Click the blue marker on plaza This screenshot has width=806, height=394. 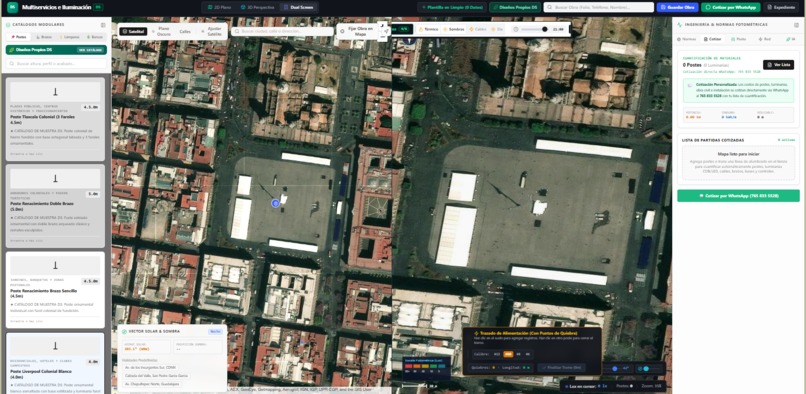click(276, 203)
